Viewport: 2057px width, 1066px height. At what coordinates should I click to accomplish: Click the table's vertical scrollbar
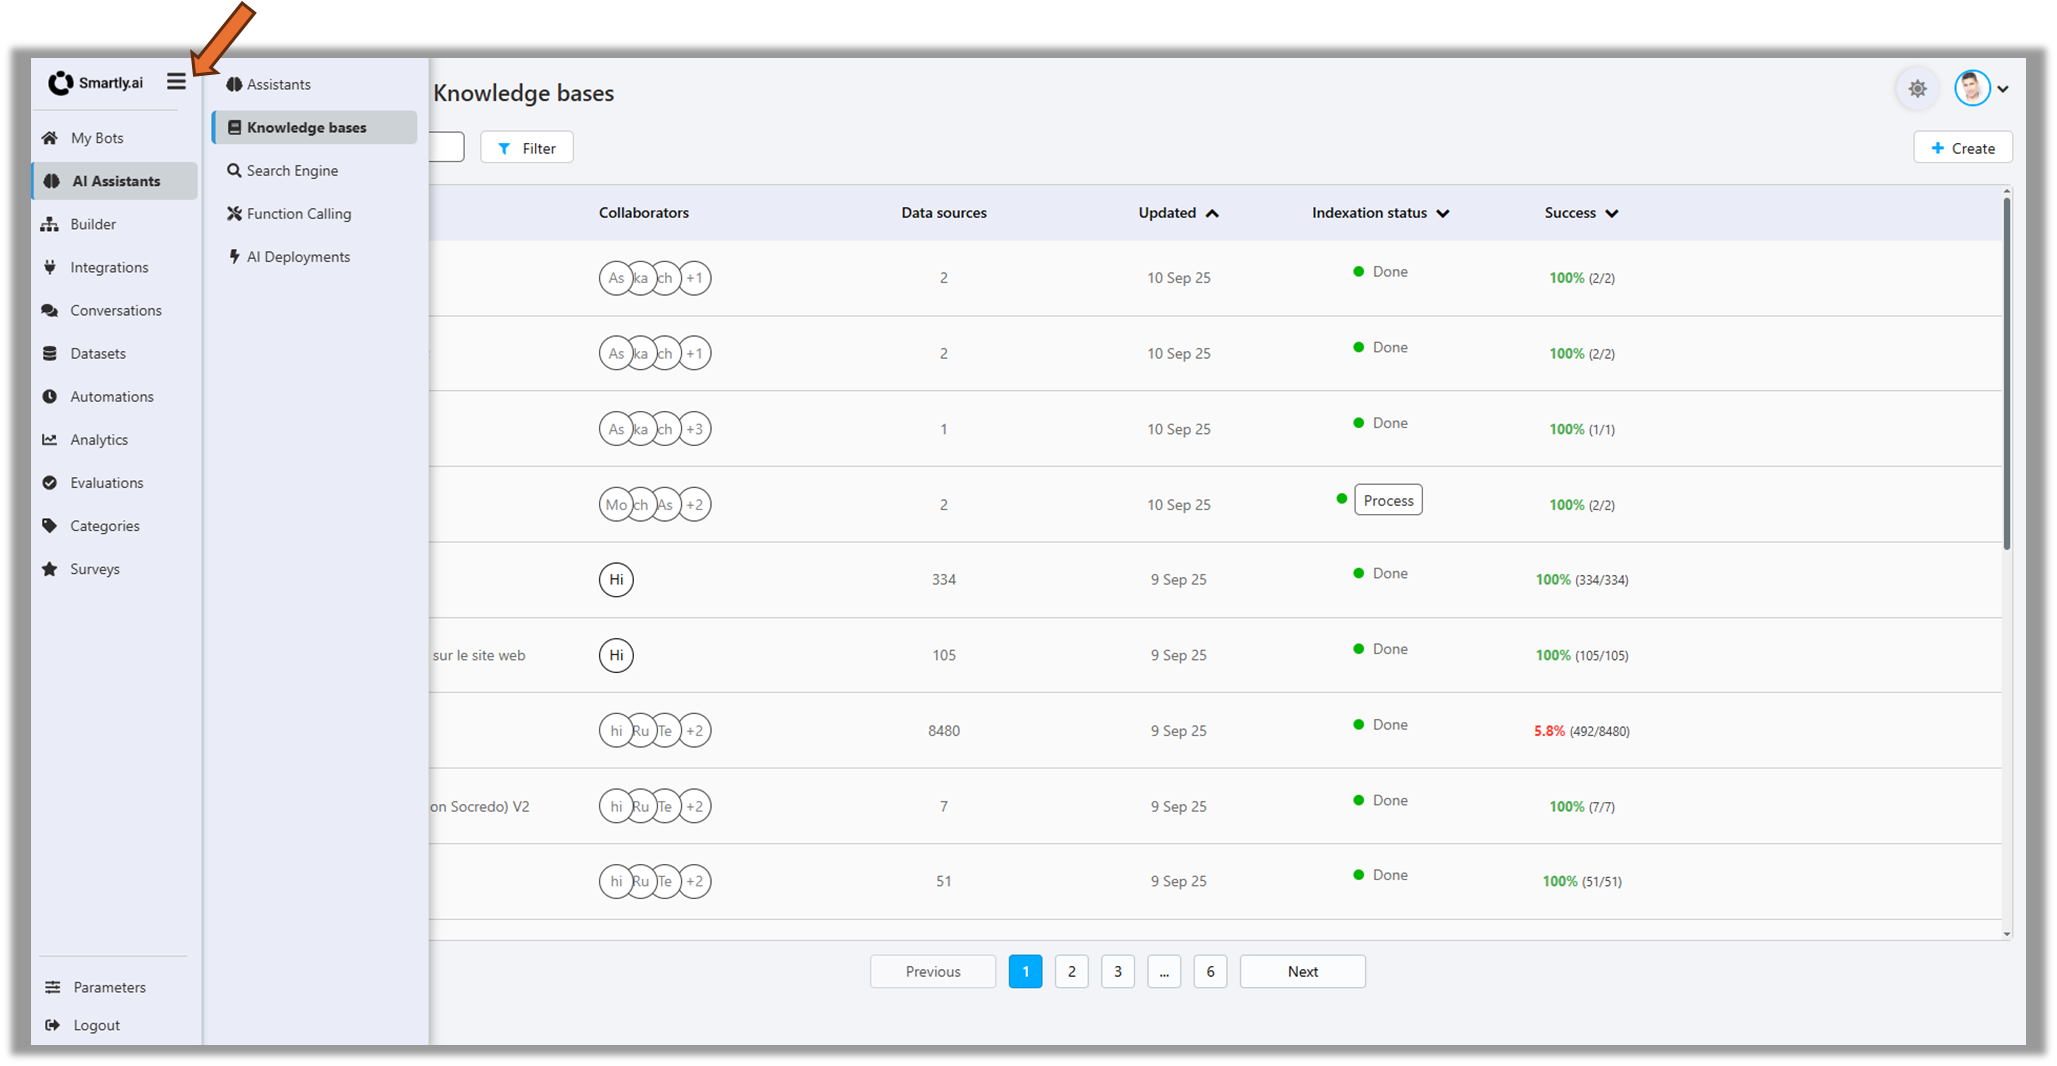(2007, 373)
